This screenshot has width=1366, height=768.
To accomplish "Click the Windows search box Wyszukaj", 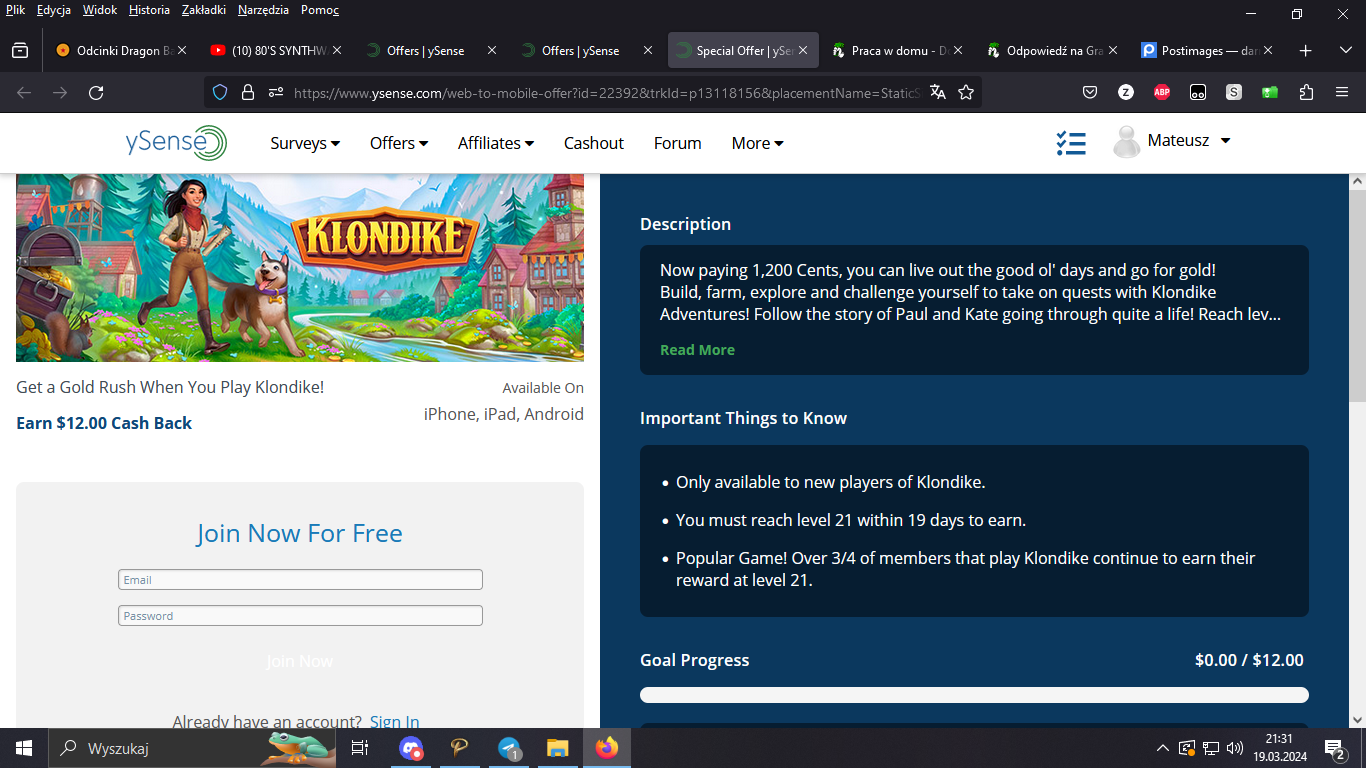I will pyautogui.click(x=192, y=748).
